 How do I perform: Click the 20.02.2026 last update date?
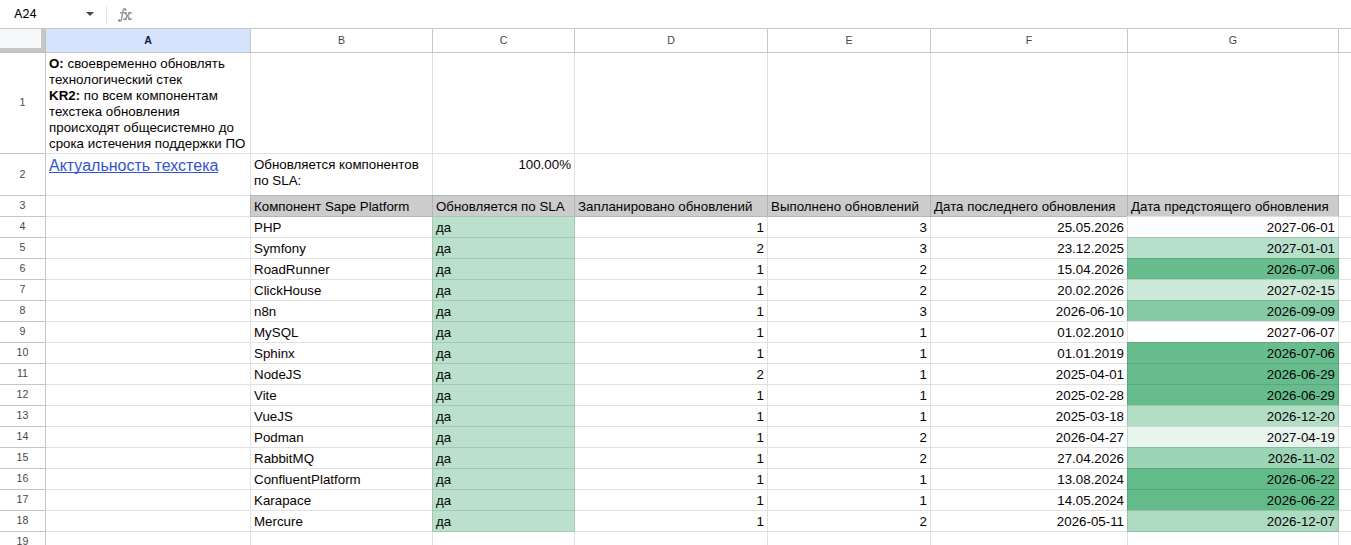[1029, 290]
